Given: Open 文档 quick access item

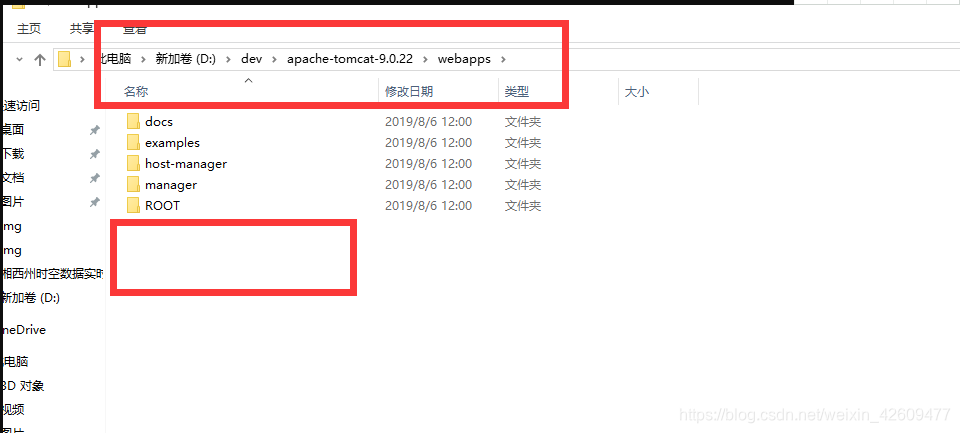Looking at the screenshot, I should [13, 178].
